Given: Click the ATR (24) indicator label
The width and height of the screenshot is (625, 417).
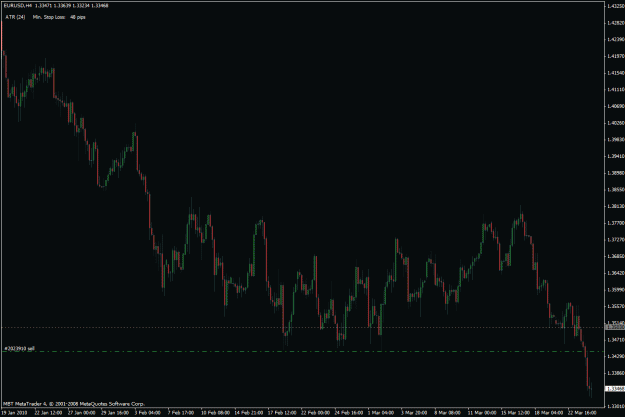Looking at the screenshot, I should coord(15,17).
